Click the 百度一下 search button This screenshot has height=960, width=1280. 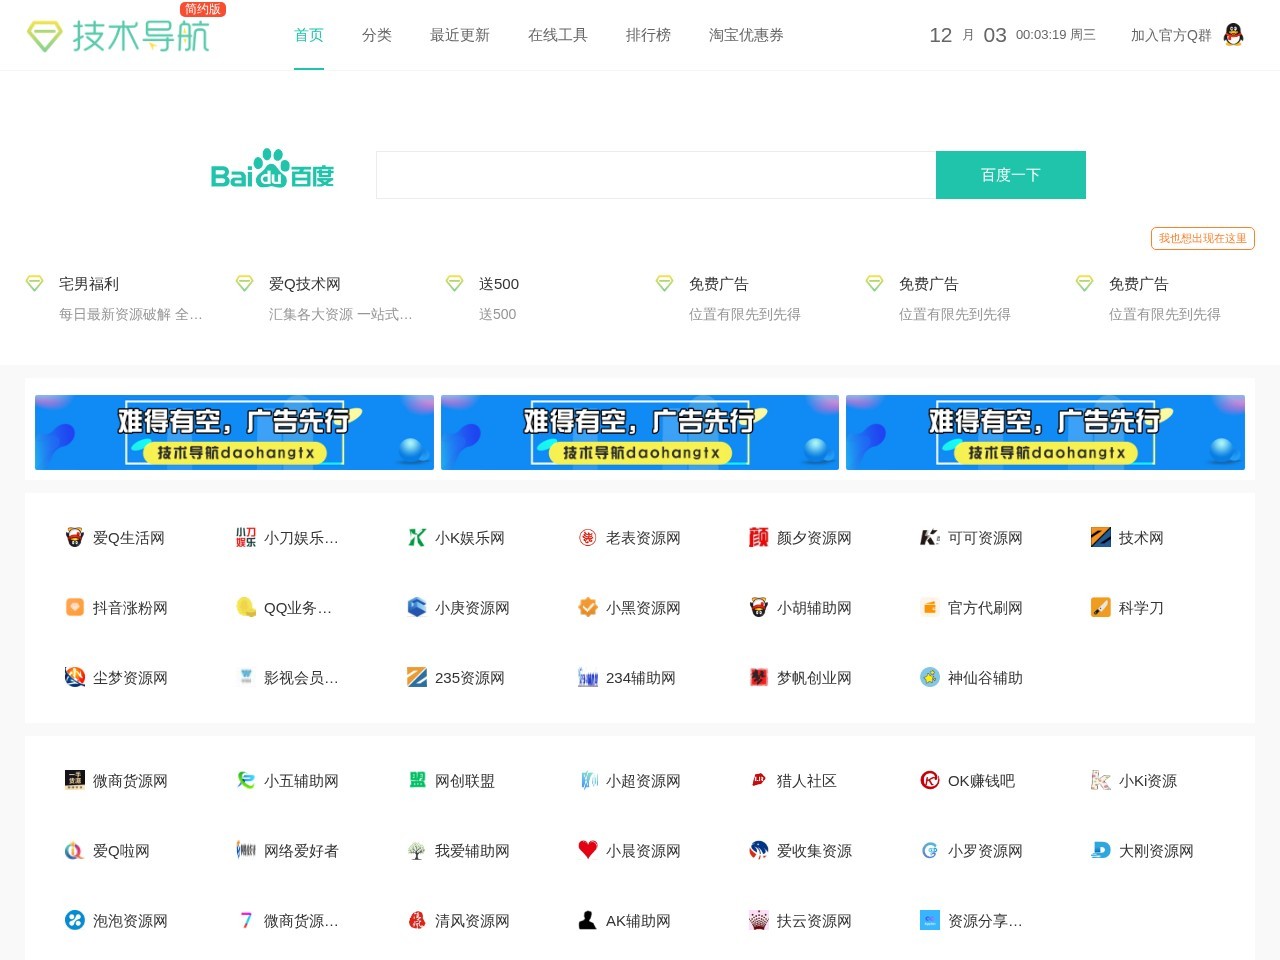pos(1010,174)
